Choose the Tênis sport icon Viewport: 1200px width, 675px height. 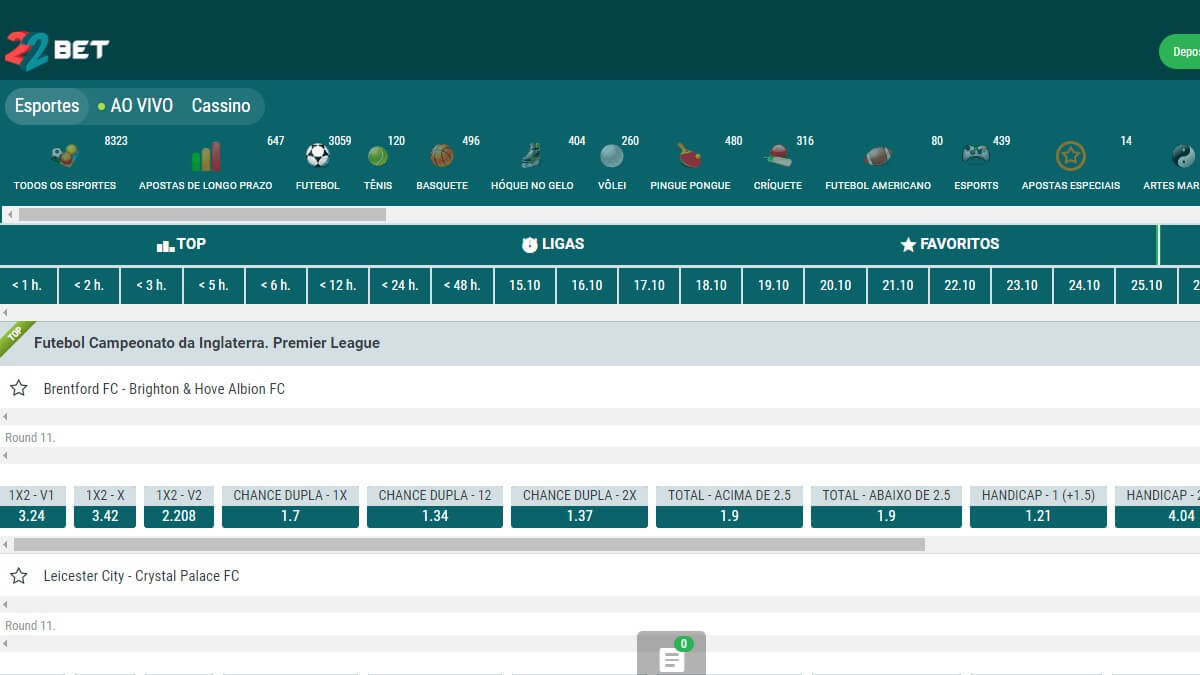tap(378, 156)
